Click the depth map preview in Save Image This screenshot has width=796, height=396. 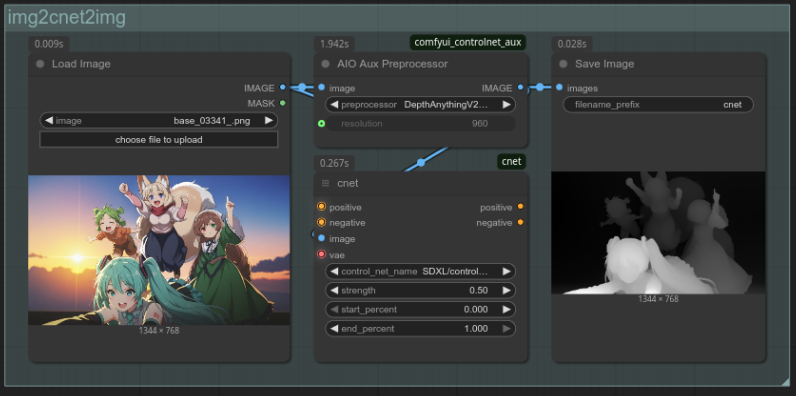[x=658, y=233]
